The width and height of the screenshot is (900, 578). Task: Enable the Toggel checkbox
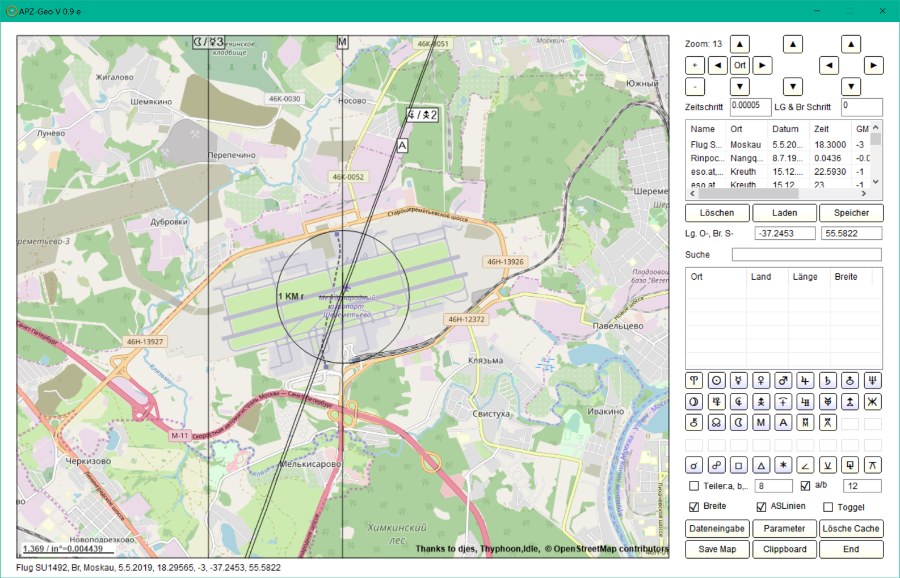[x=828, y=507]
